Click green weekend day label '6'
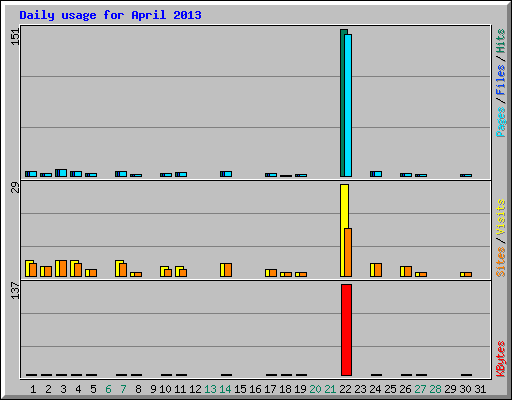 (108, 389)
